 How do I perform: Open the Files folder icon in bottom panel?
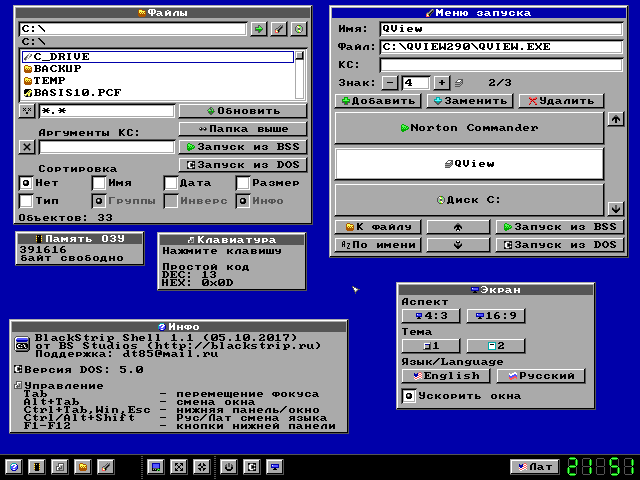(83, 467)
